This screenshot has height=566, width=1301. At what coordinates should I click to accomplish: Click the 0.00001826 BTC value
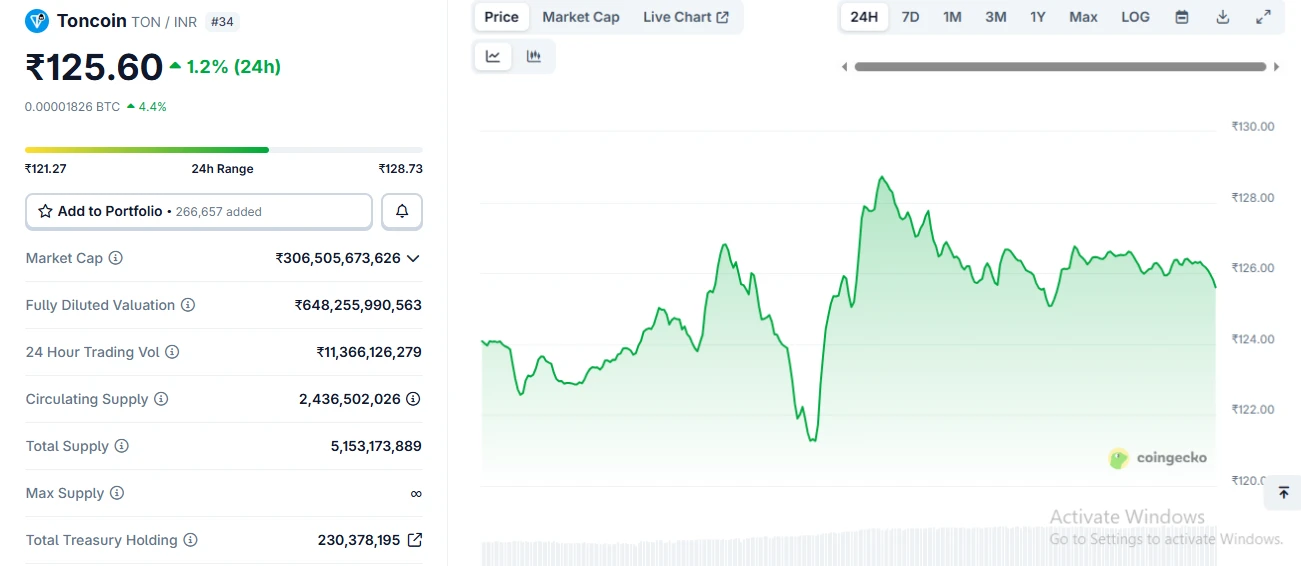(72, 106)
